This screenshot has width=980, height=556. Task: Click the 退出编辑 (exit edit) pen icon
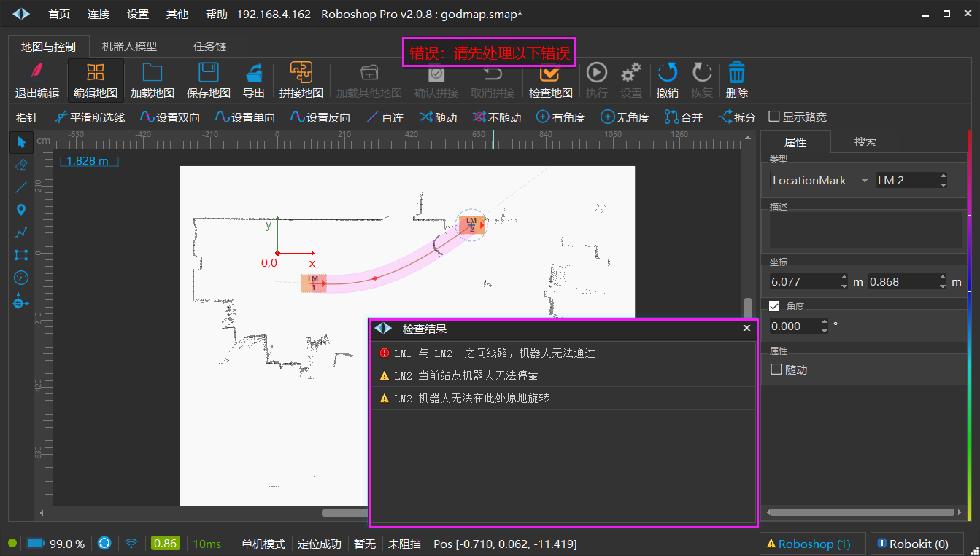pos(37,71)
